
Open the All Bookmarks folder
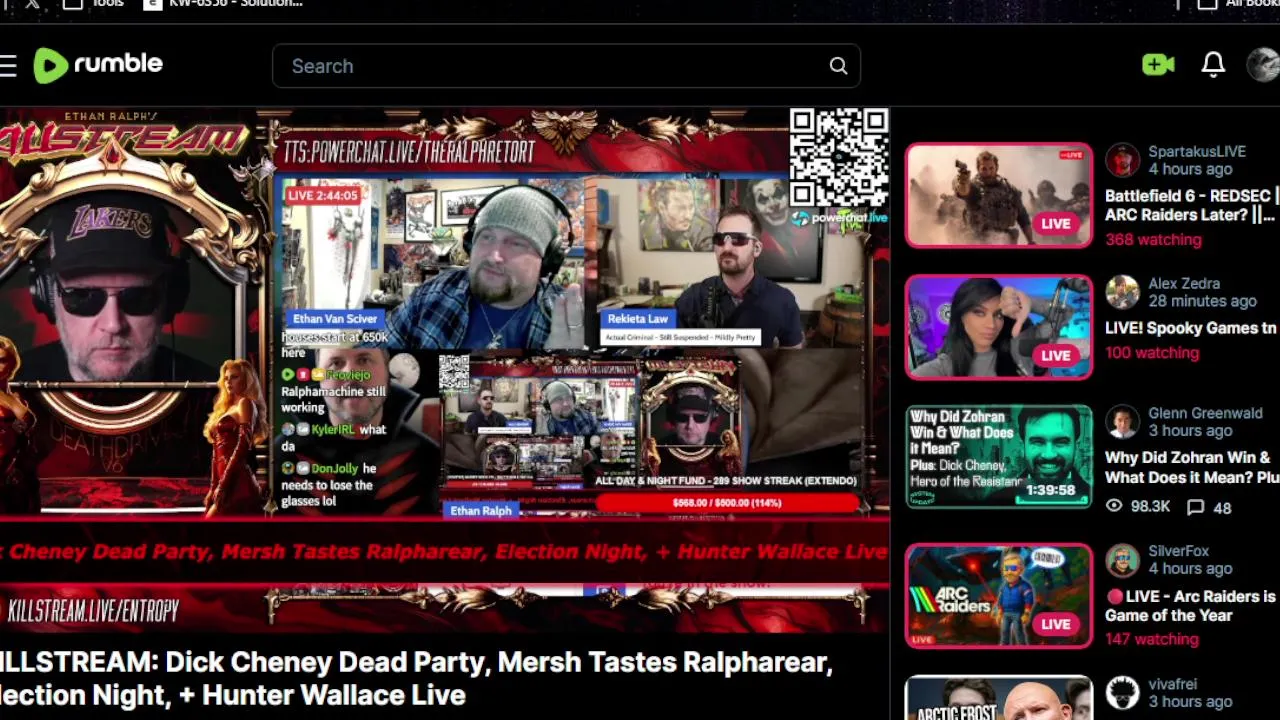(1239, 4)
